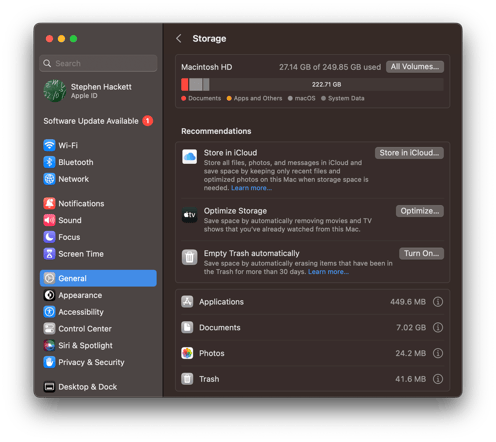The image size is (496, 442).
Task: Click the 222.71 GB free space bar
Action: (x=326, y=84)
